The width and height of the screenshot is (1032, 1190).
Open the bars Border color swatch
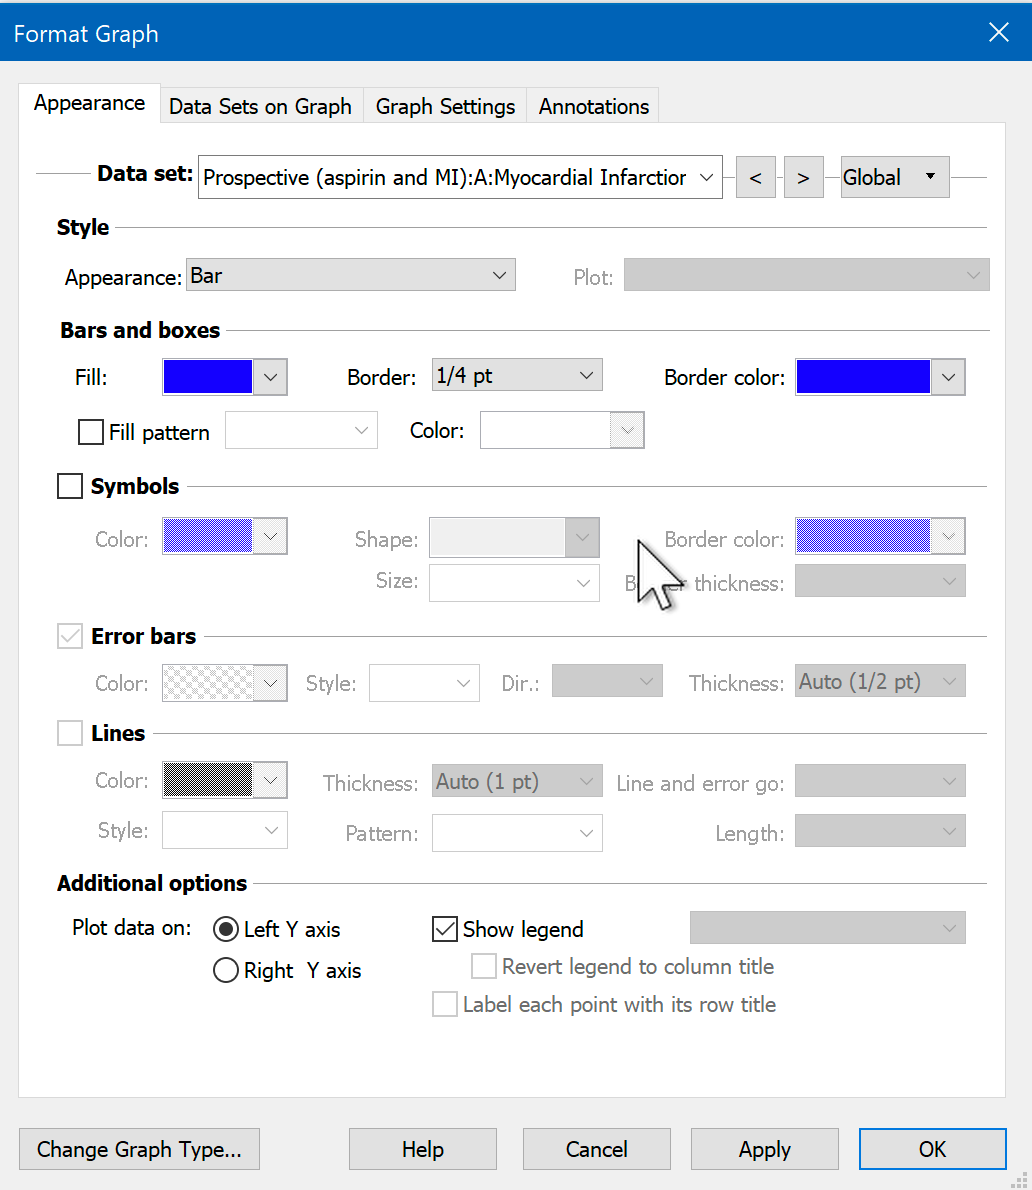[863, 378]
